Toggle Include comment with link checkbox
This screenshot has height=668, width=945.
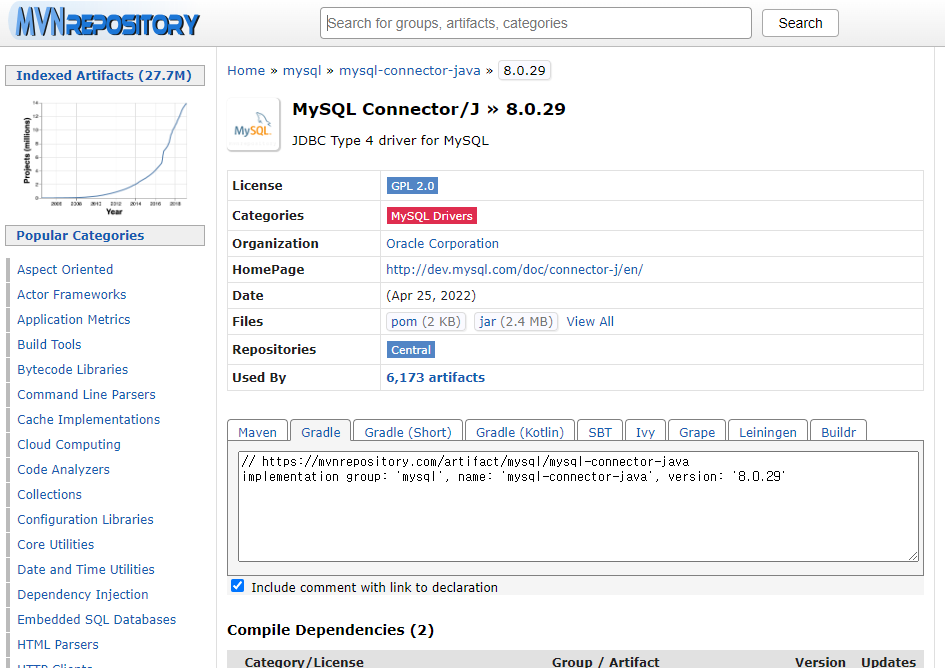click(x=237, y=585)
